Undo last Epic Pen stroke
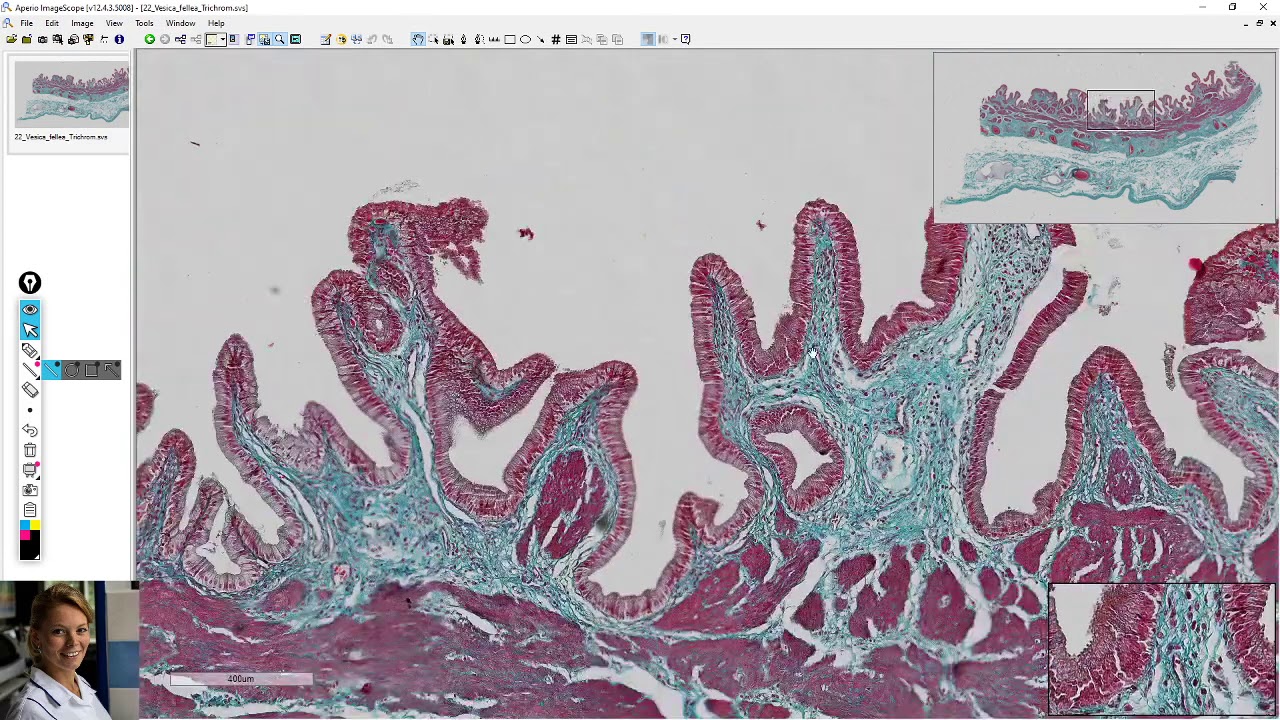 [30, 430]
